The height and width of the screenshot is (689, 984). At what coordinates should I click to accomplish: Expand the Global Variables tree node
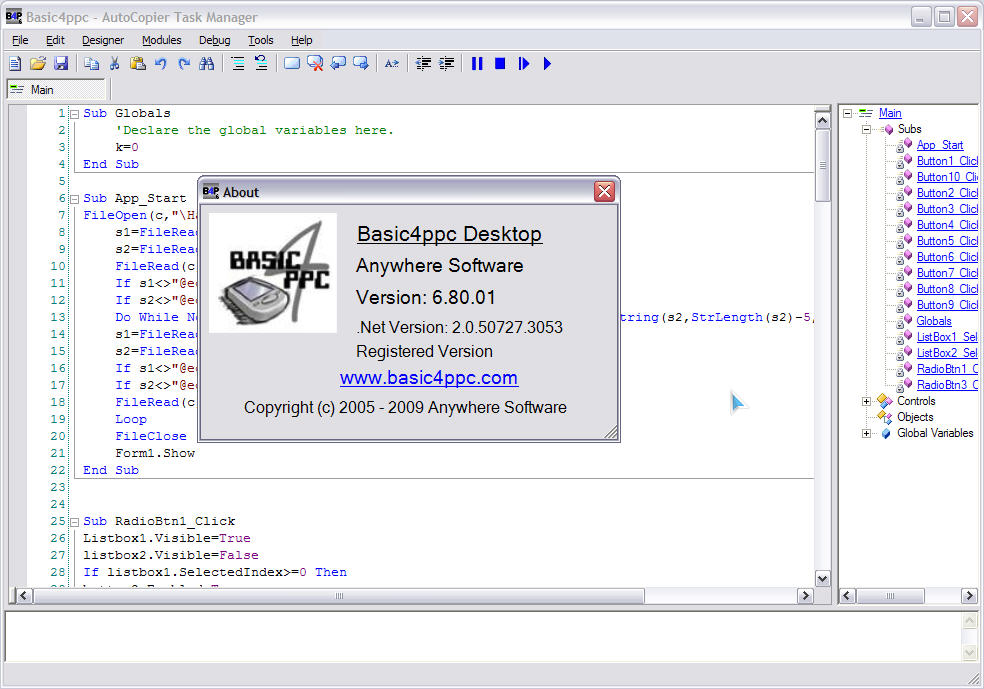point(866,433)
